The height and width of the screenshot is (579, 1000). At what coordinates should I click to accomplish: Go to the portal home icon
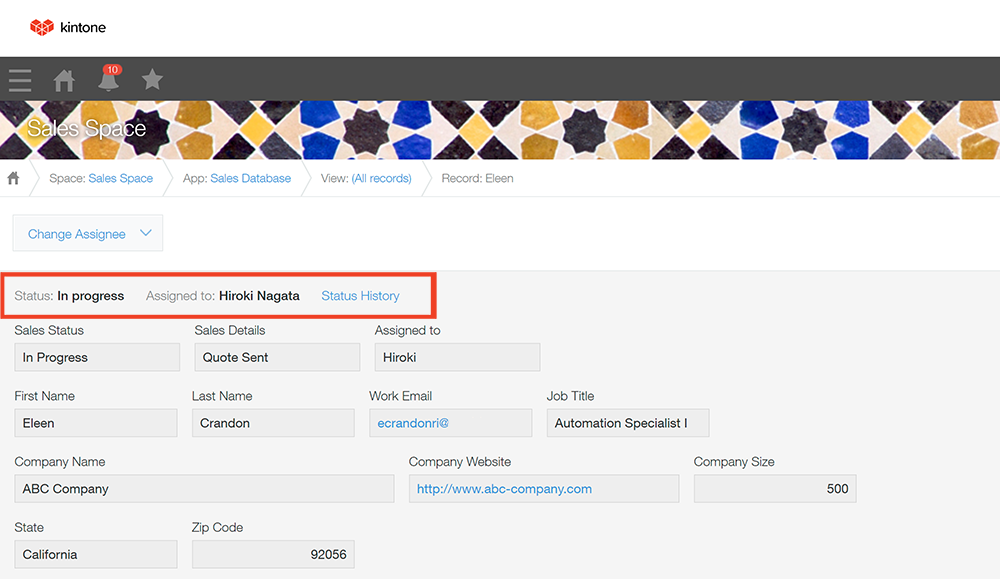click(64, 80)
